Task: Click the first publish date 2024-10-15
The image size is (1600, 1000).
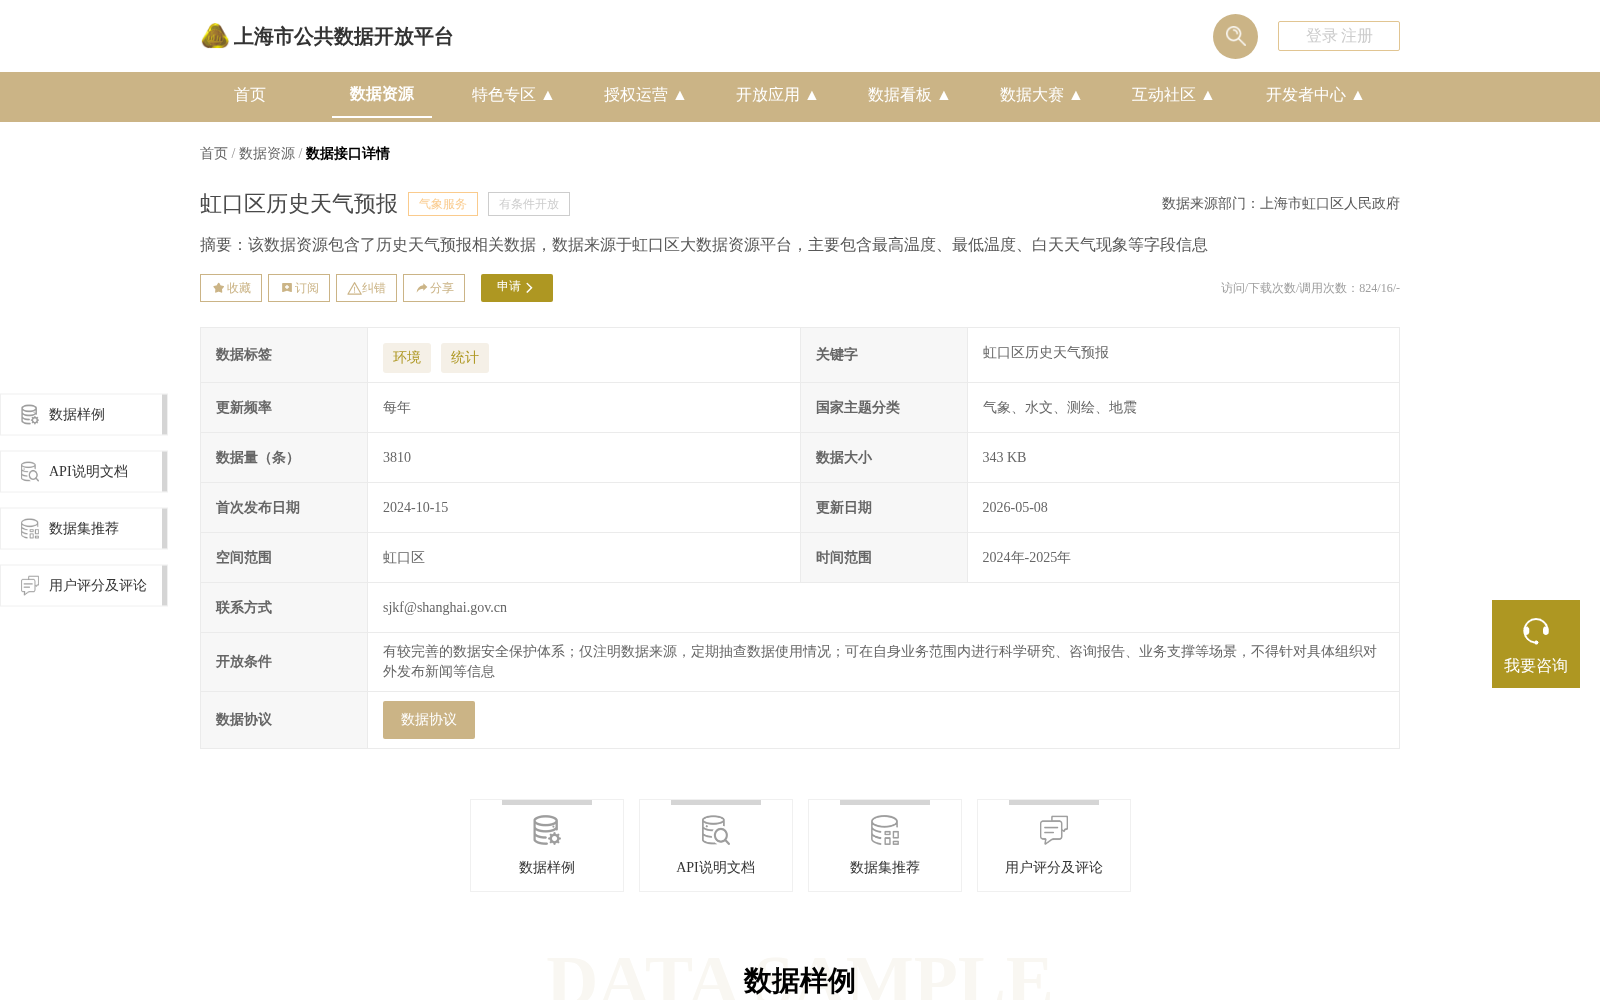Action: coord(416,507)
